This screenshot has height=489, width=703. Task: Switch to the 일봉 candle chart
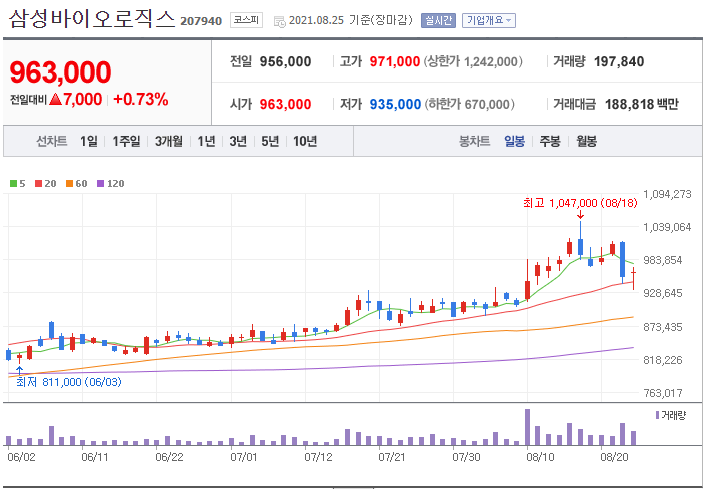(x=514, y=142)
